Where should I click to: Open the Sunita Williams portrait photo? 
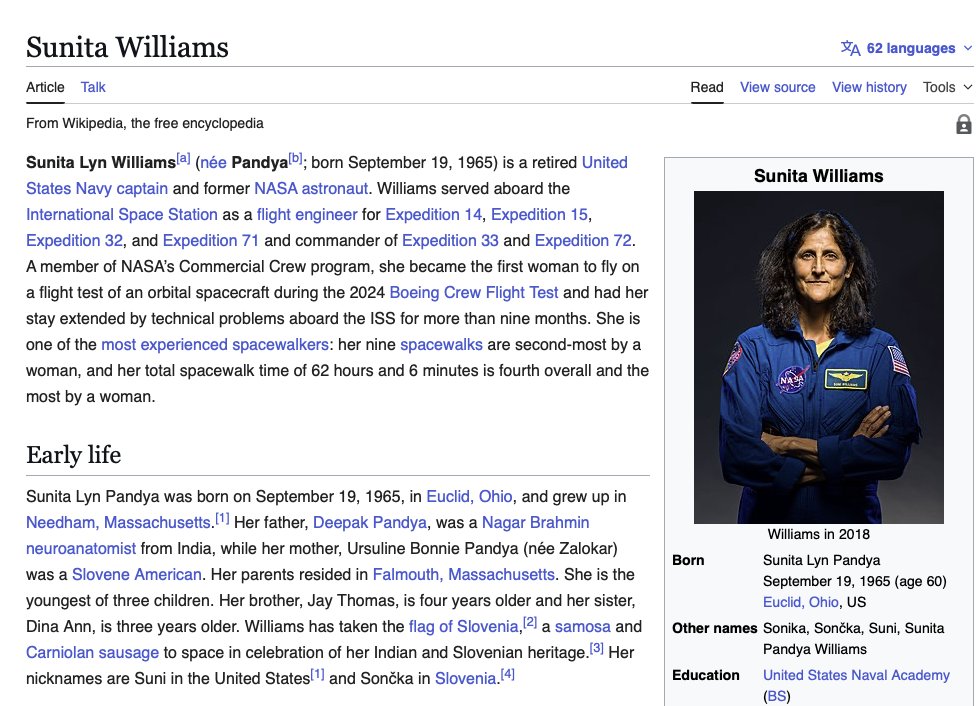(819, 357)
